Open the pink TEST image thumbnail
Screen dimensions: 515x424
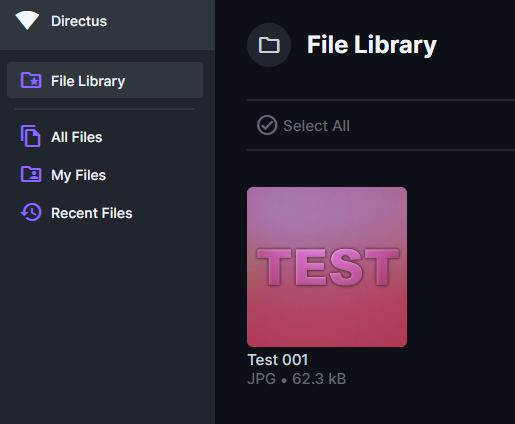point(327,267)
